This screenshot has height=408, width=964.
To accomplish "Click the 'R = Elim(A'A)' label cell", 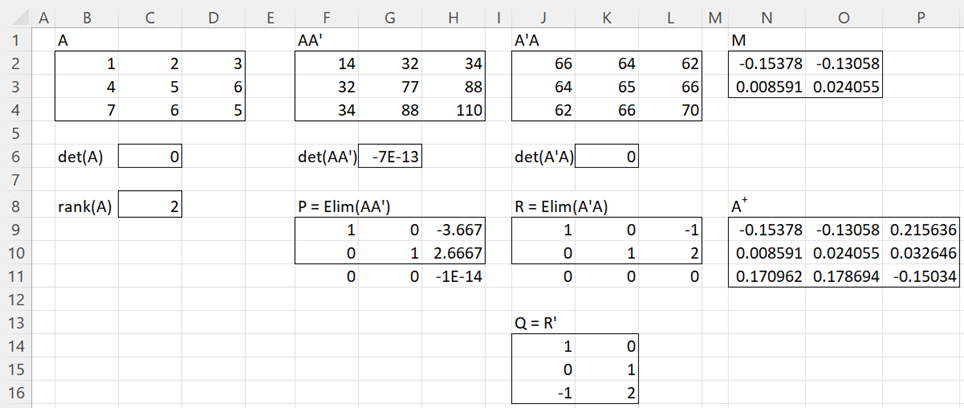I will pos(560,206).
